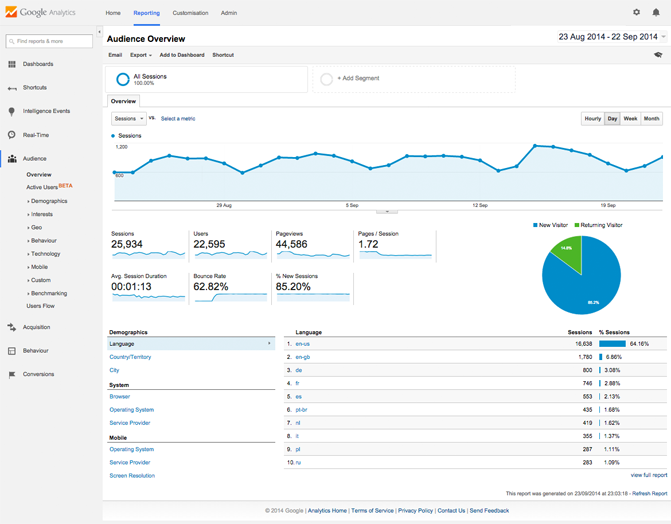Open Dashboards from the sidebar icon

12,64
